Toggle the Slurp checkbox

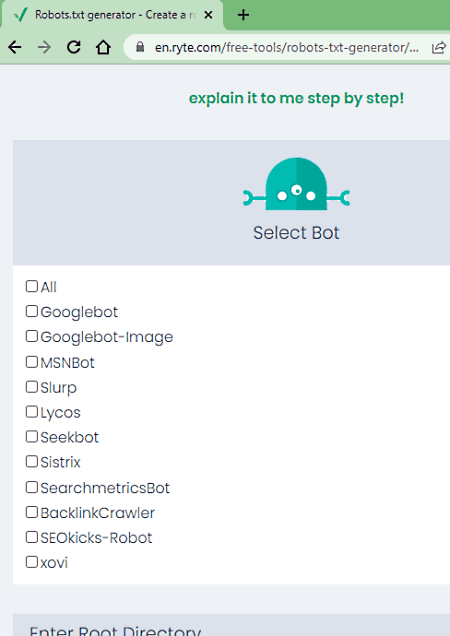pyautogui.click(x=32, y=387)
